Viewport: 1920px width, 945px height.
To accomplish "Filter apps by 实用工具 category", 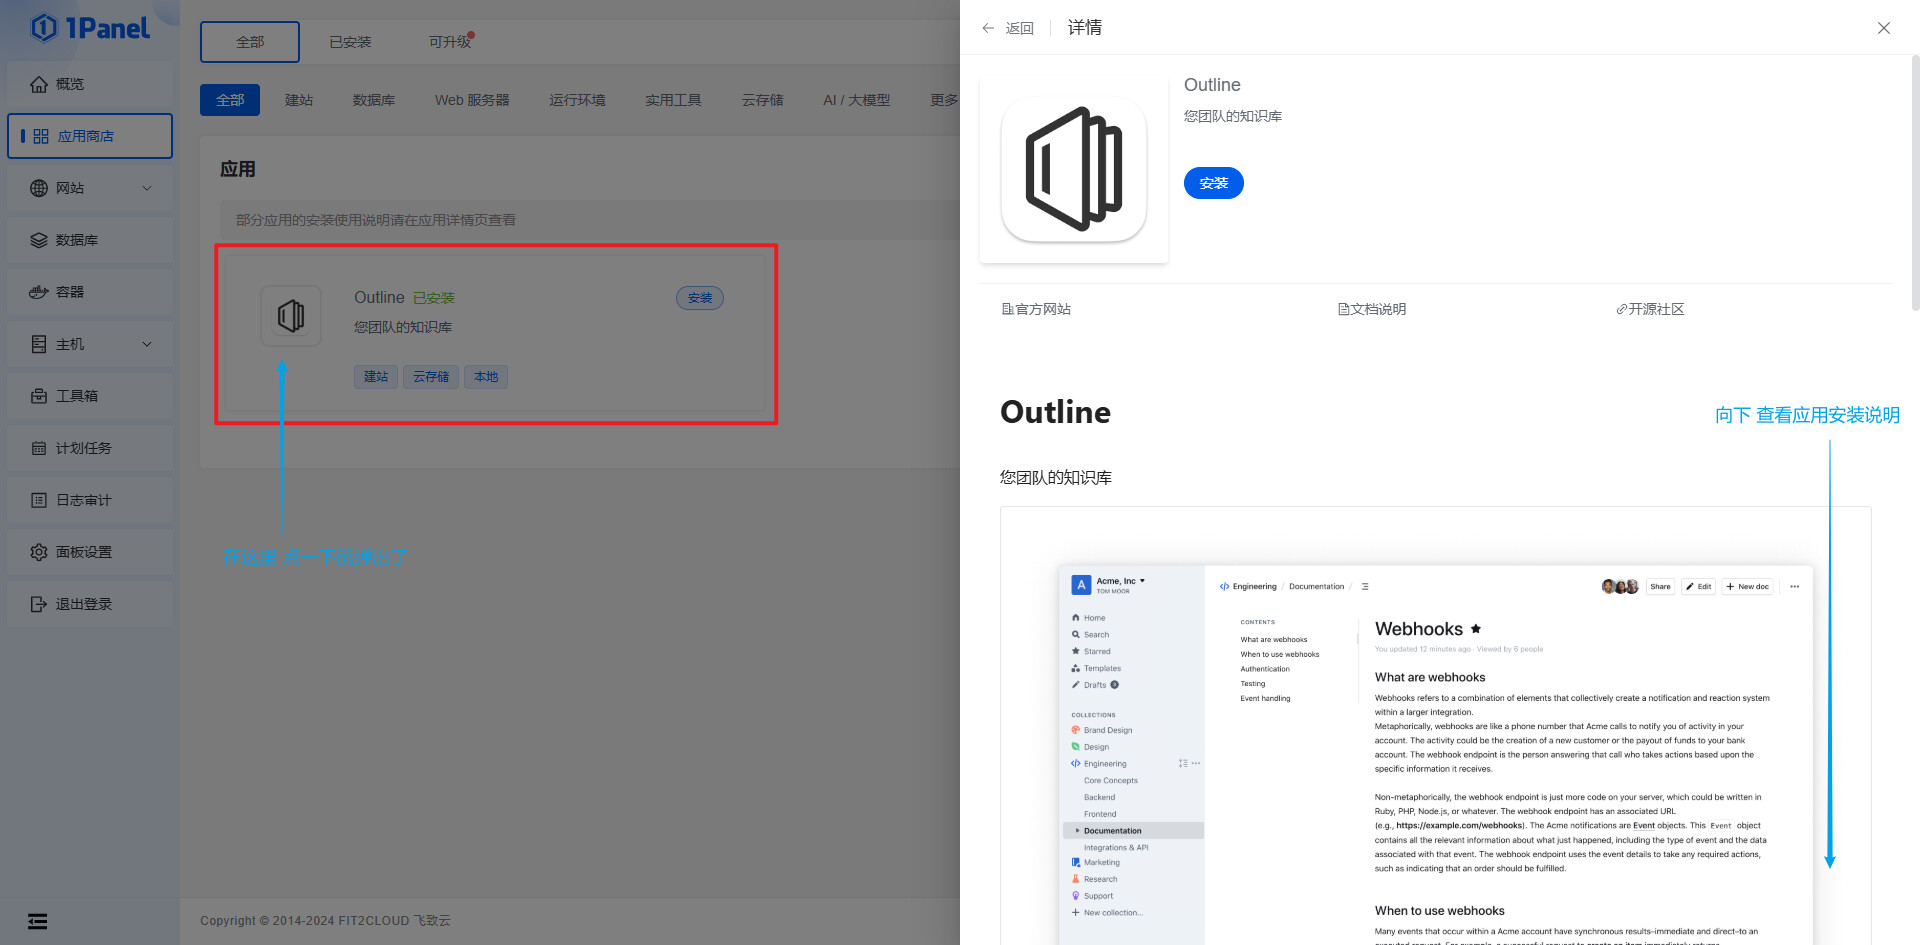I will pos(673,100).
